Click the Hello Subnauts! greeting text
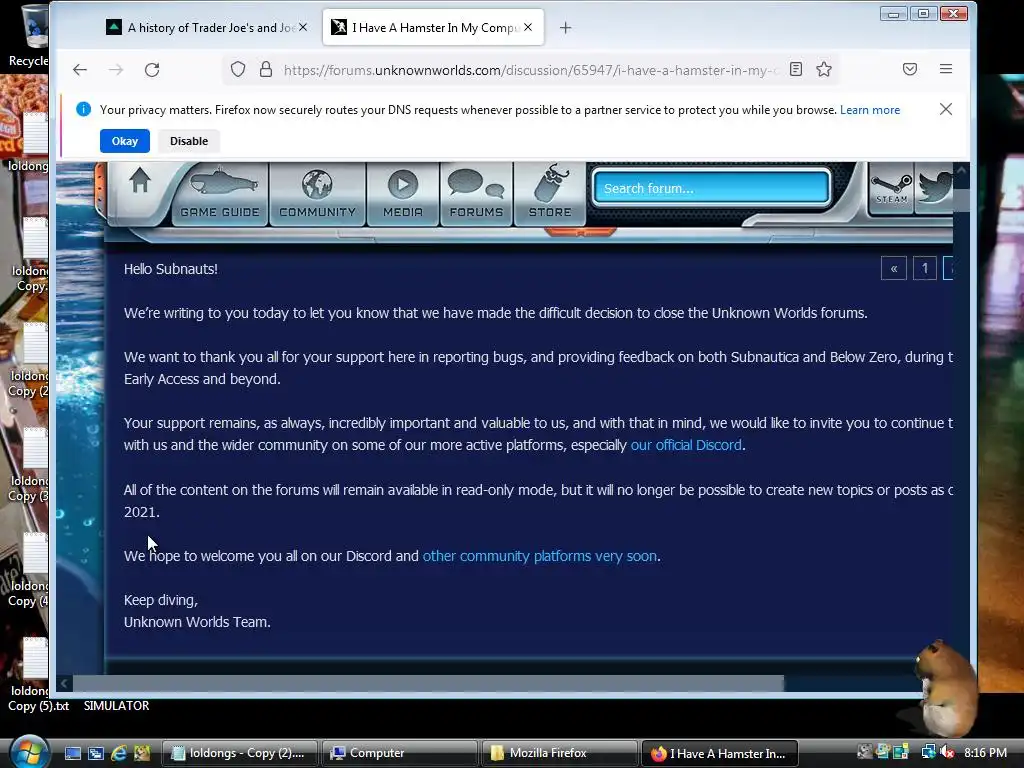This screenshot has height=768, width=1024. 171,269
